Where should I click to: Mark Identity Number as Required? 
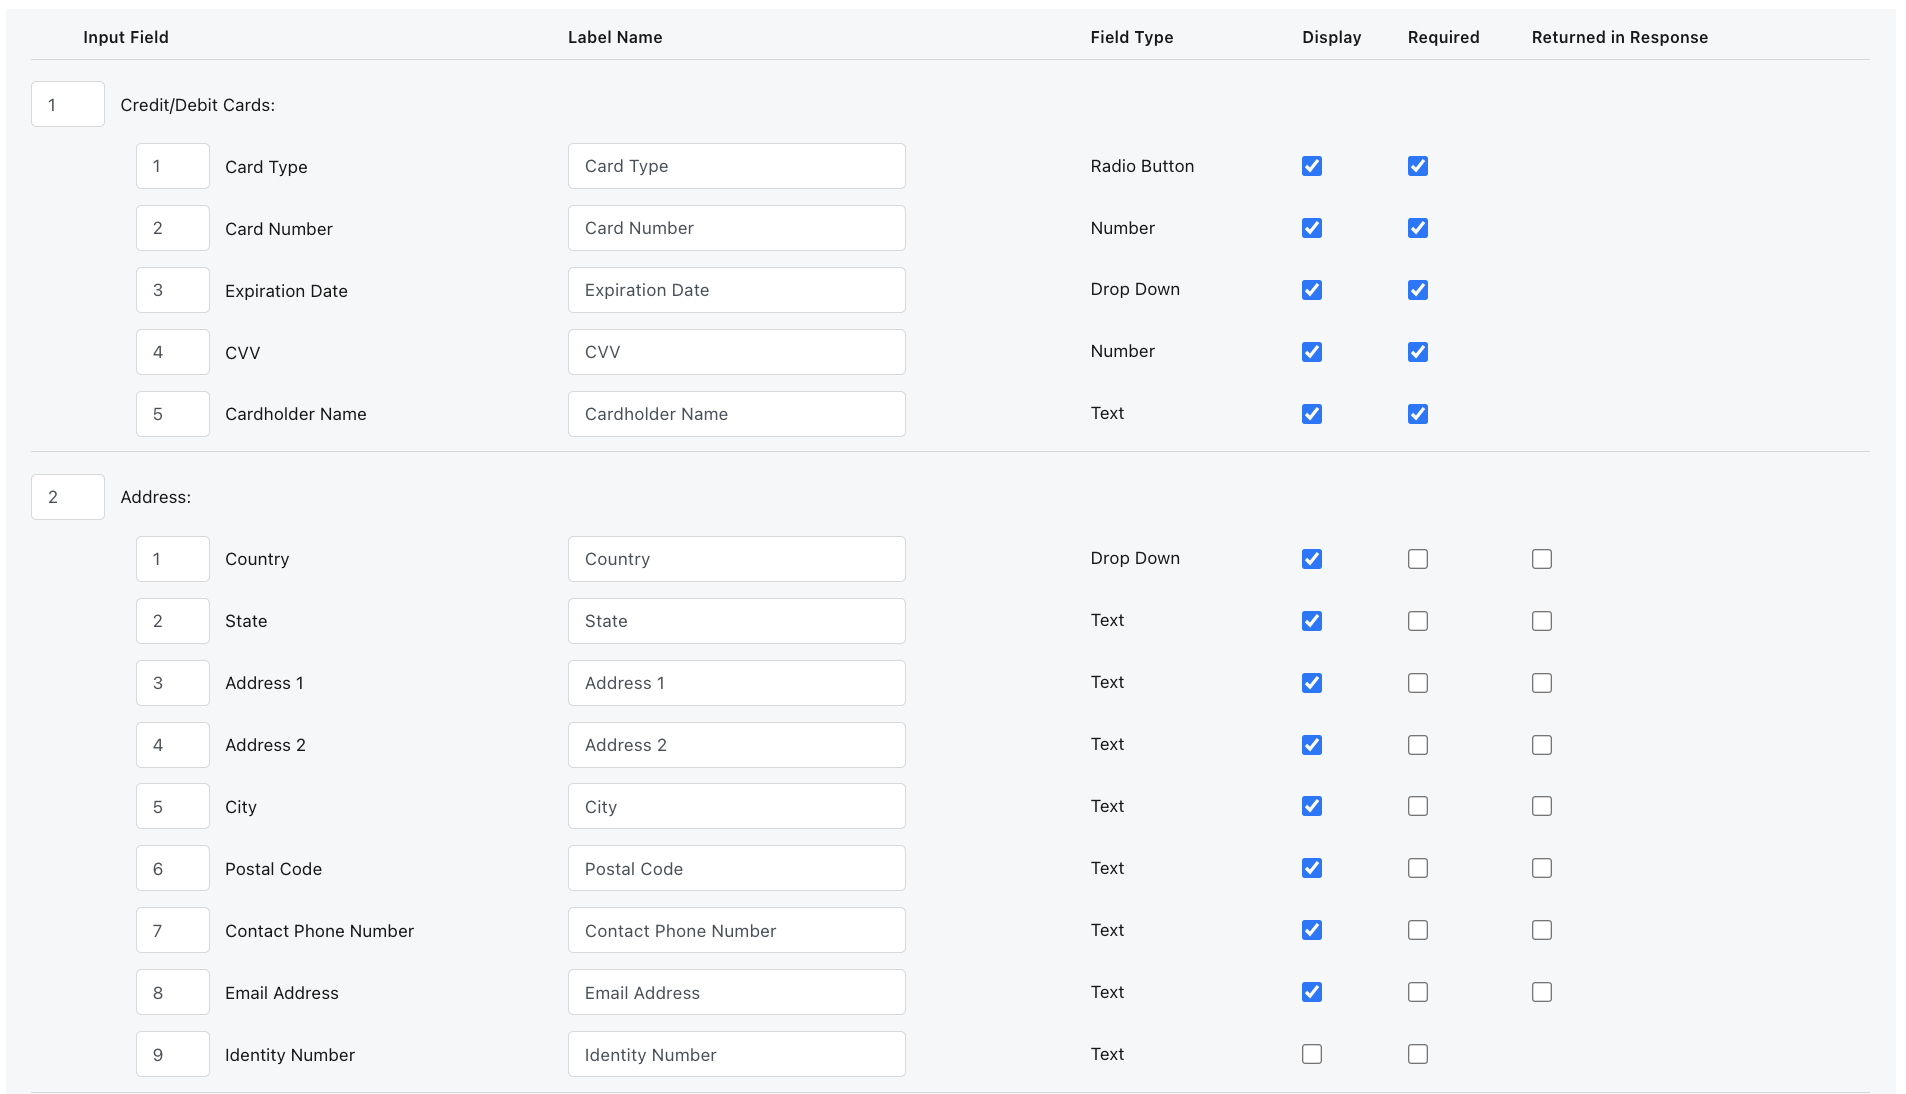[1418, 1054]
